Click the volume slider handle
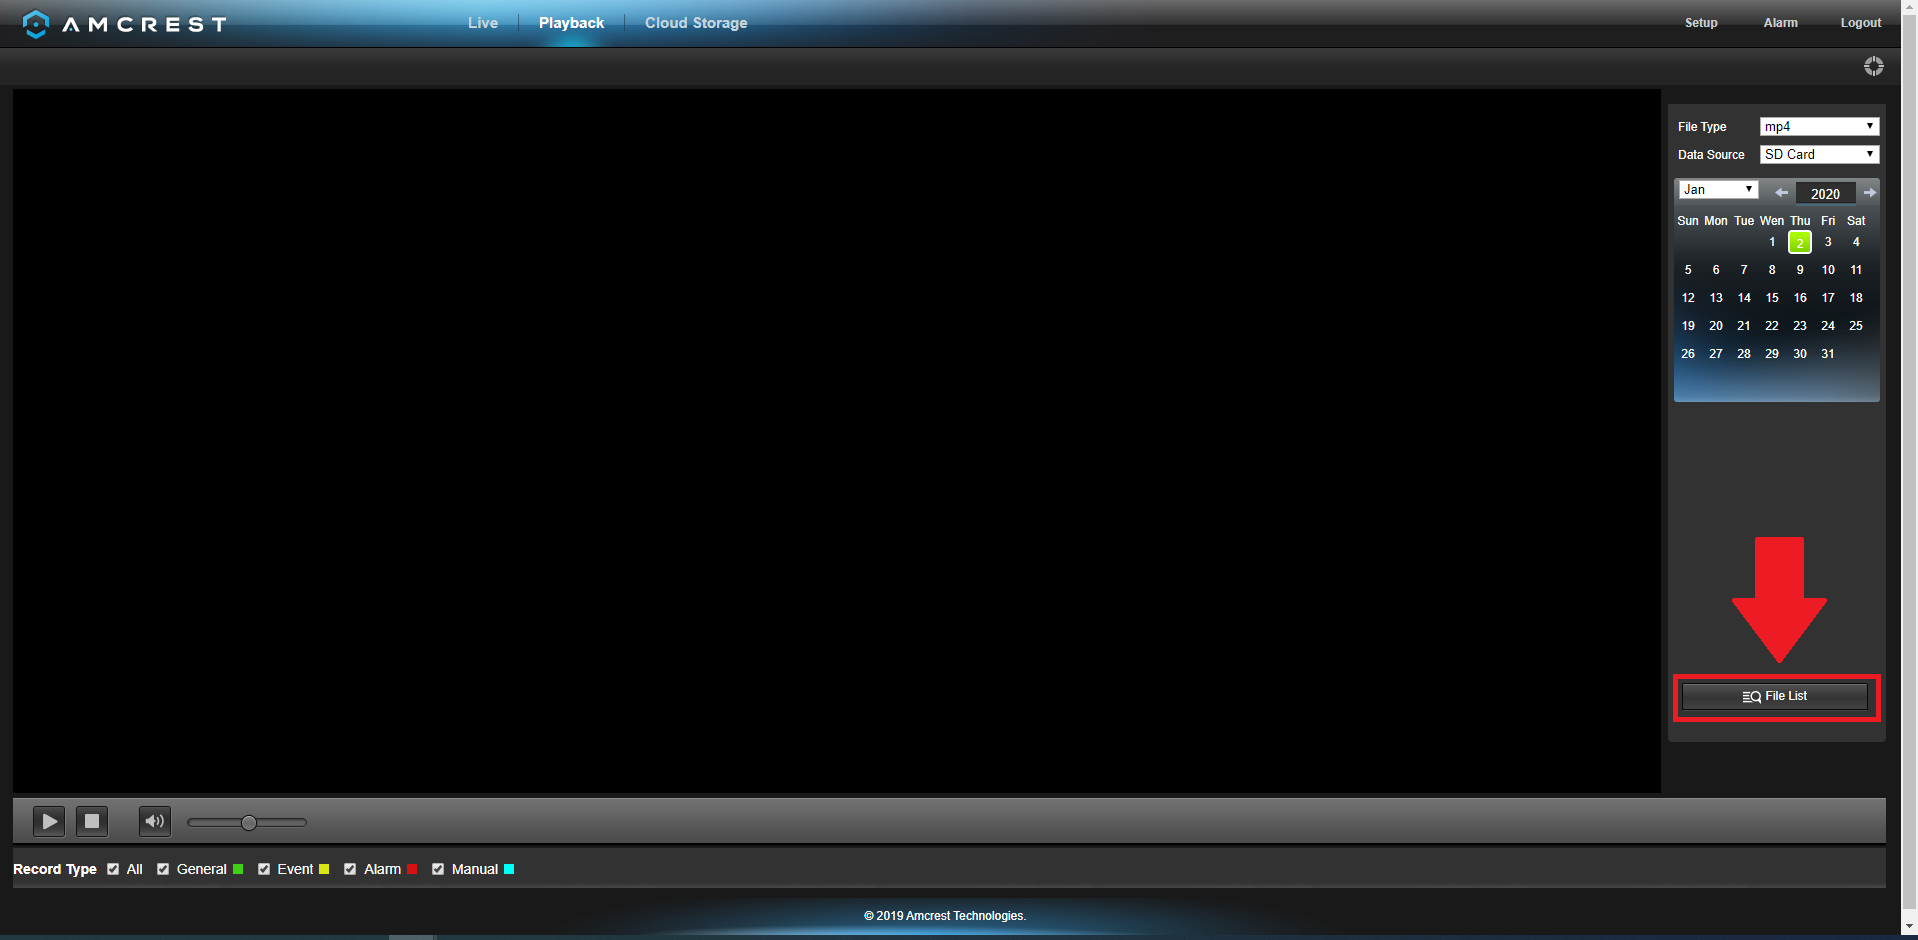This screenshot has height=940, width=1918. [249, 823]
